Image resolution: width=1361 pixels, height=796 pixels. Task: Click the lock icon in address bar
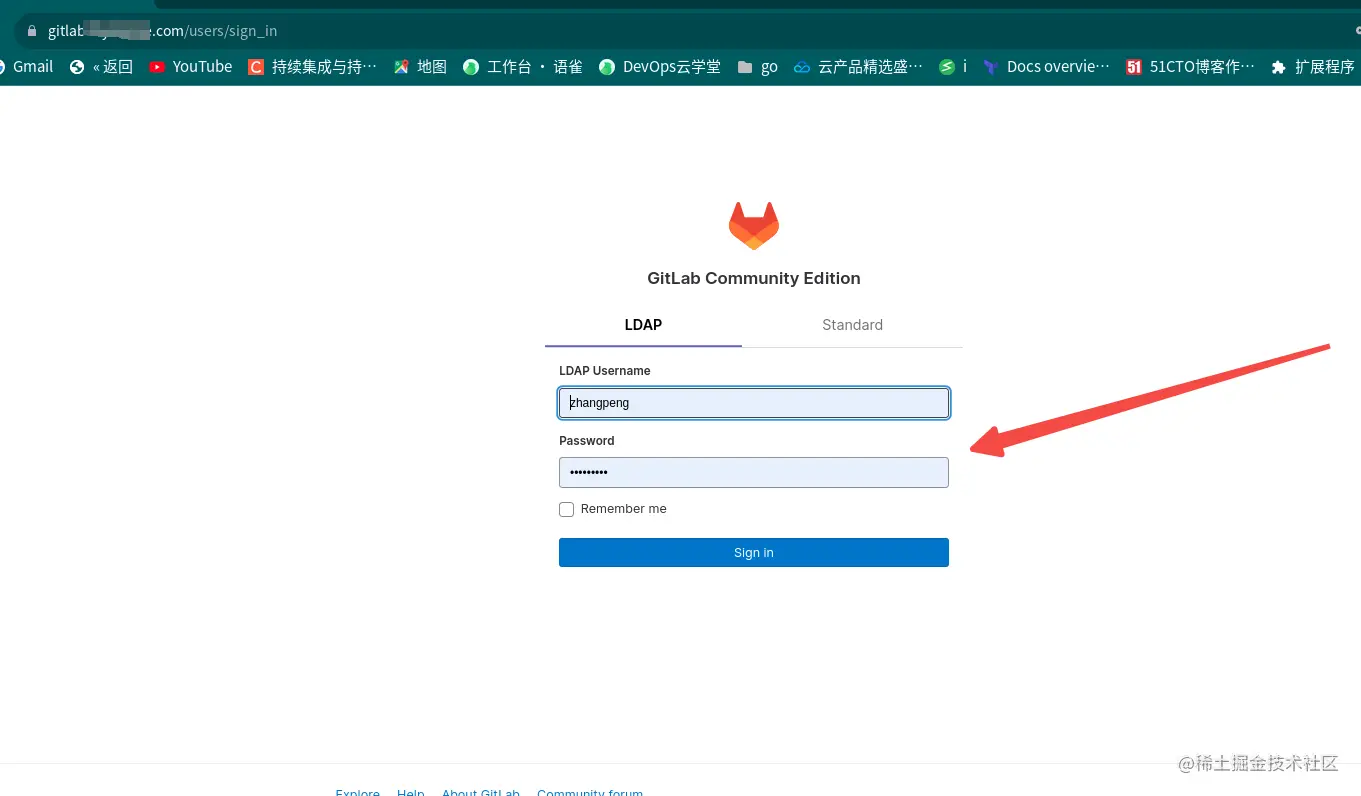point(32,31)
